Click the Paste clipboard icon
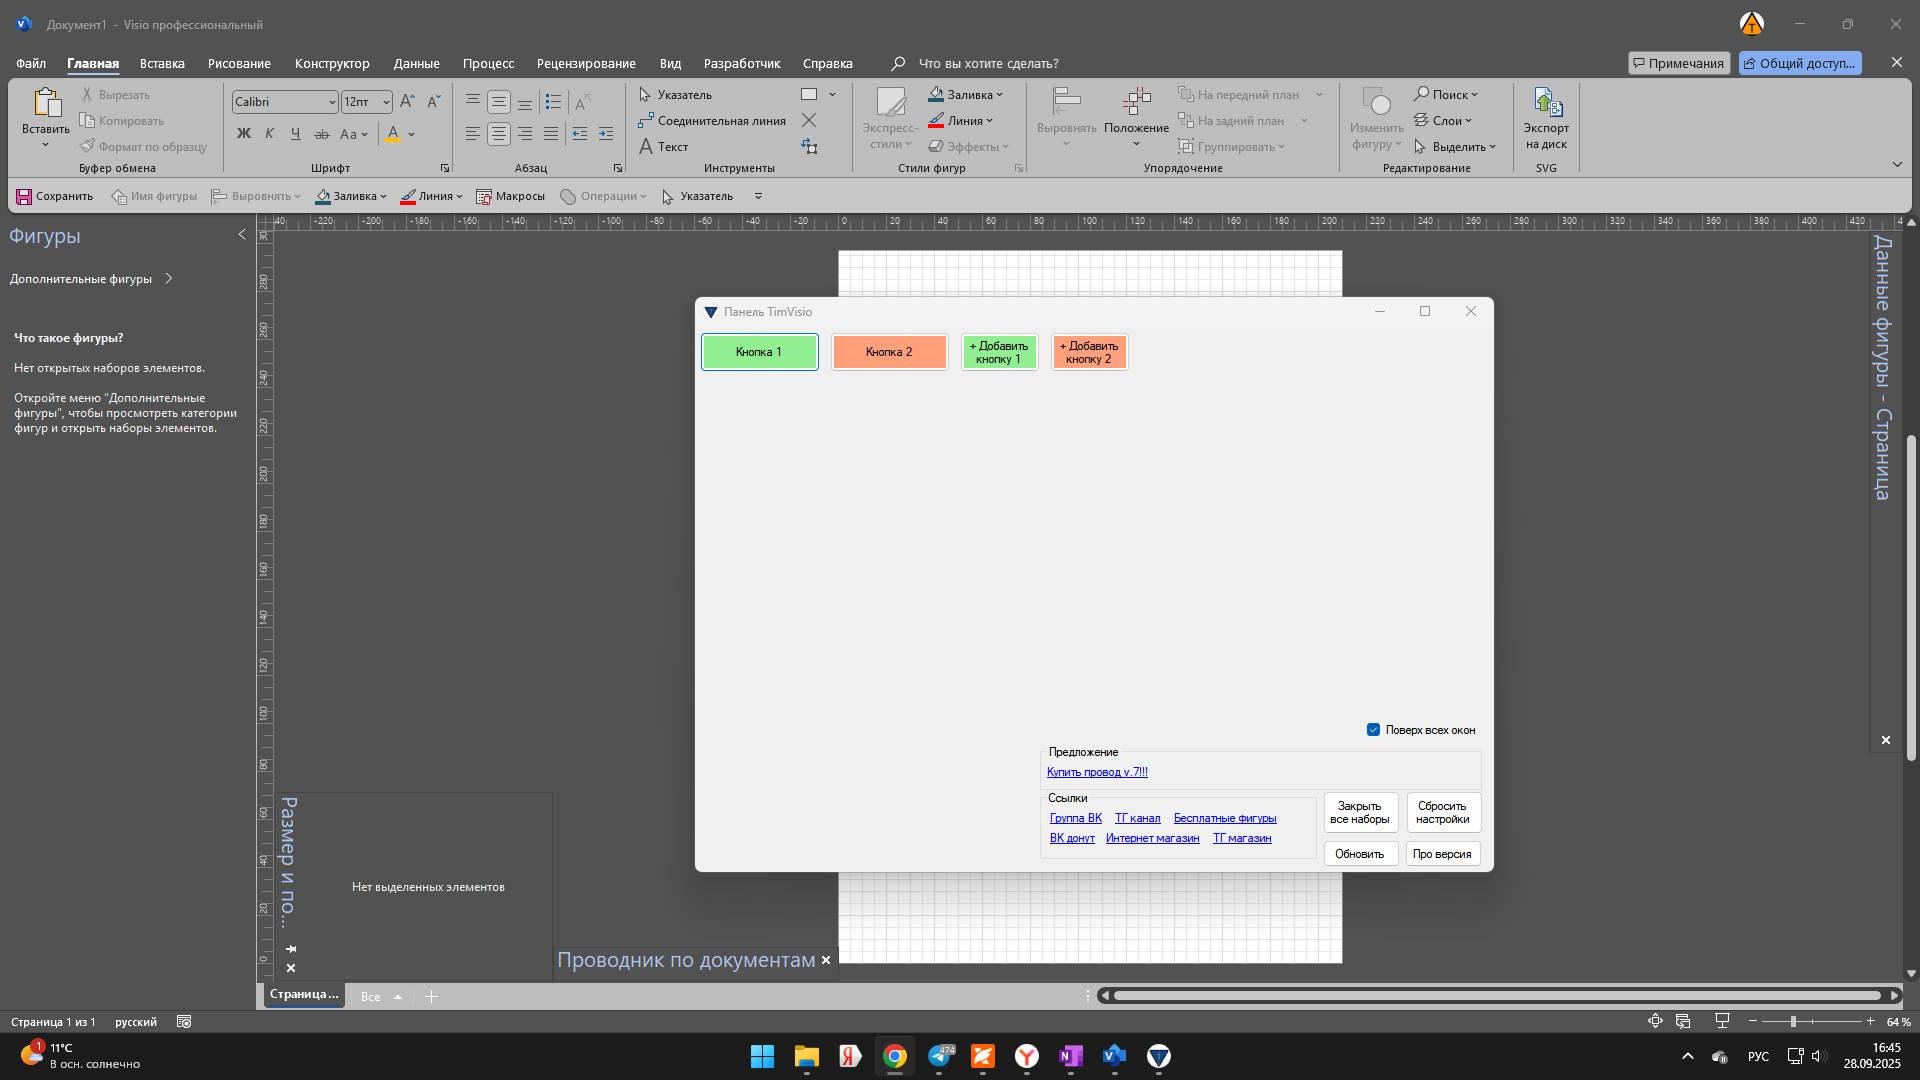 (45, 104)
